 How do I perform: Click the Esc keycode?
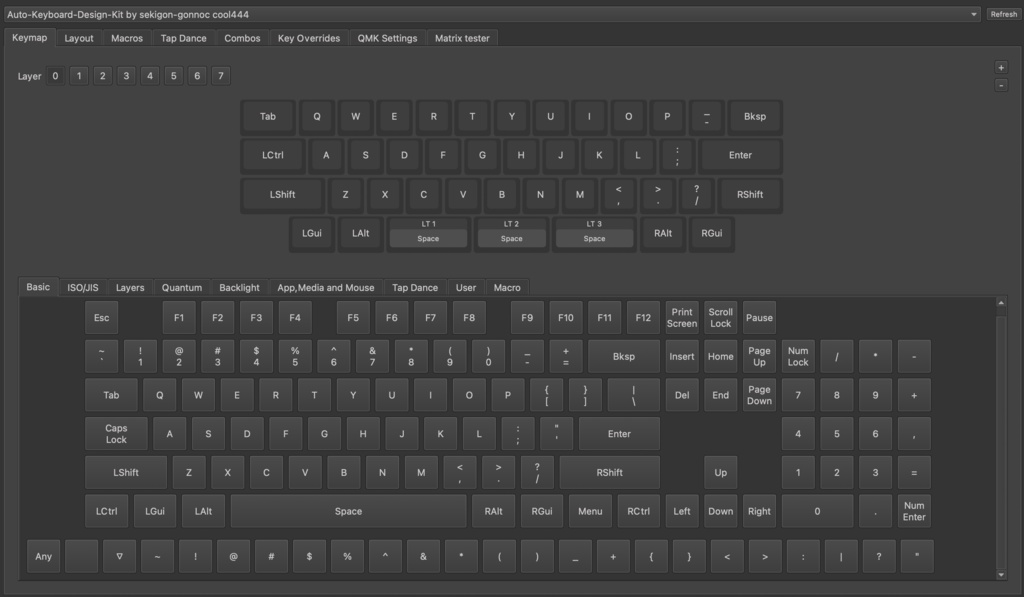pyautogui.click(x=101, y=317)
